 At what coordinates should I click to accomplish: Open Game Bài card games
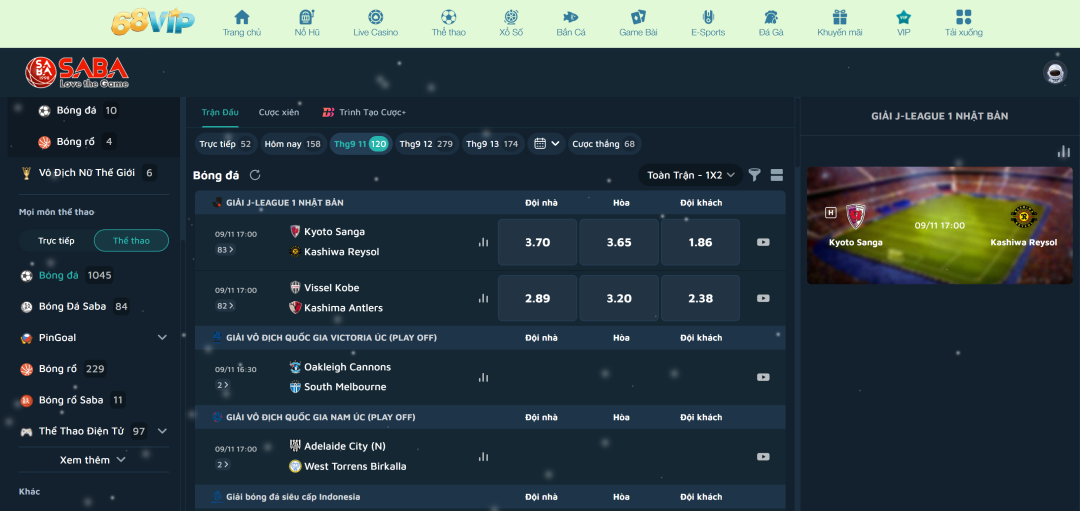point(638,23)
